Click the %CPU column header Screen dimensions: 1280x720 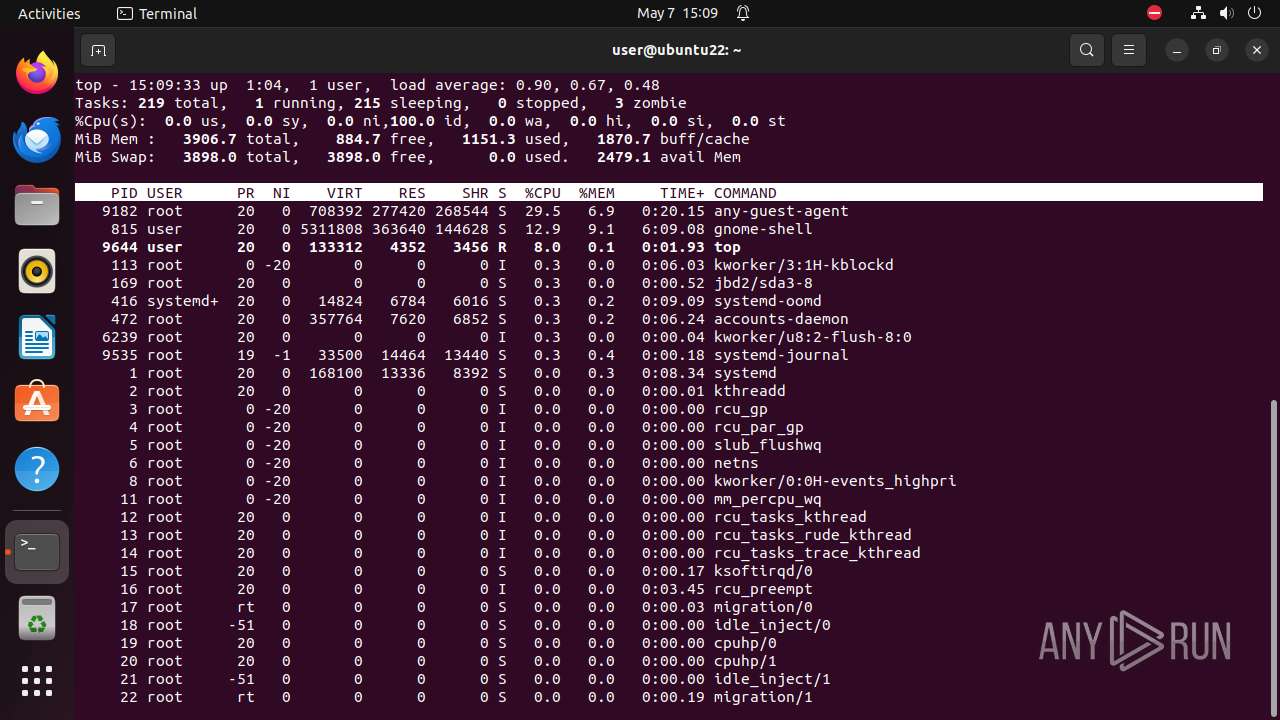543,193
